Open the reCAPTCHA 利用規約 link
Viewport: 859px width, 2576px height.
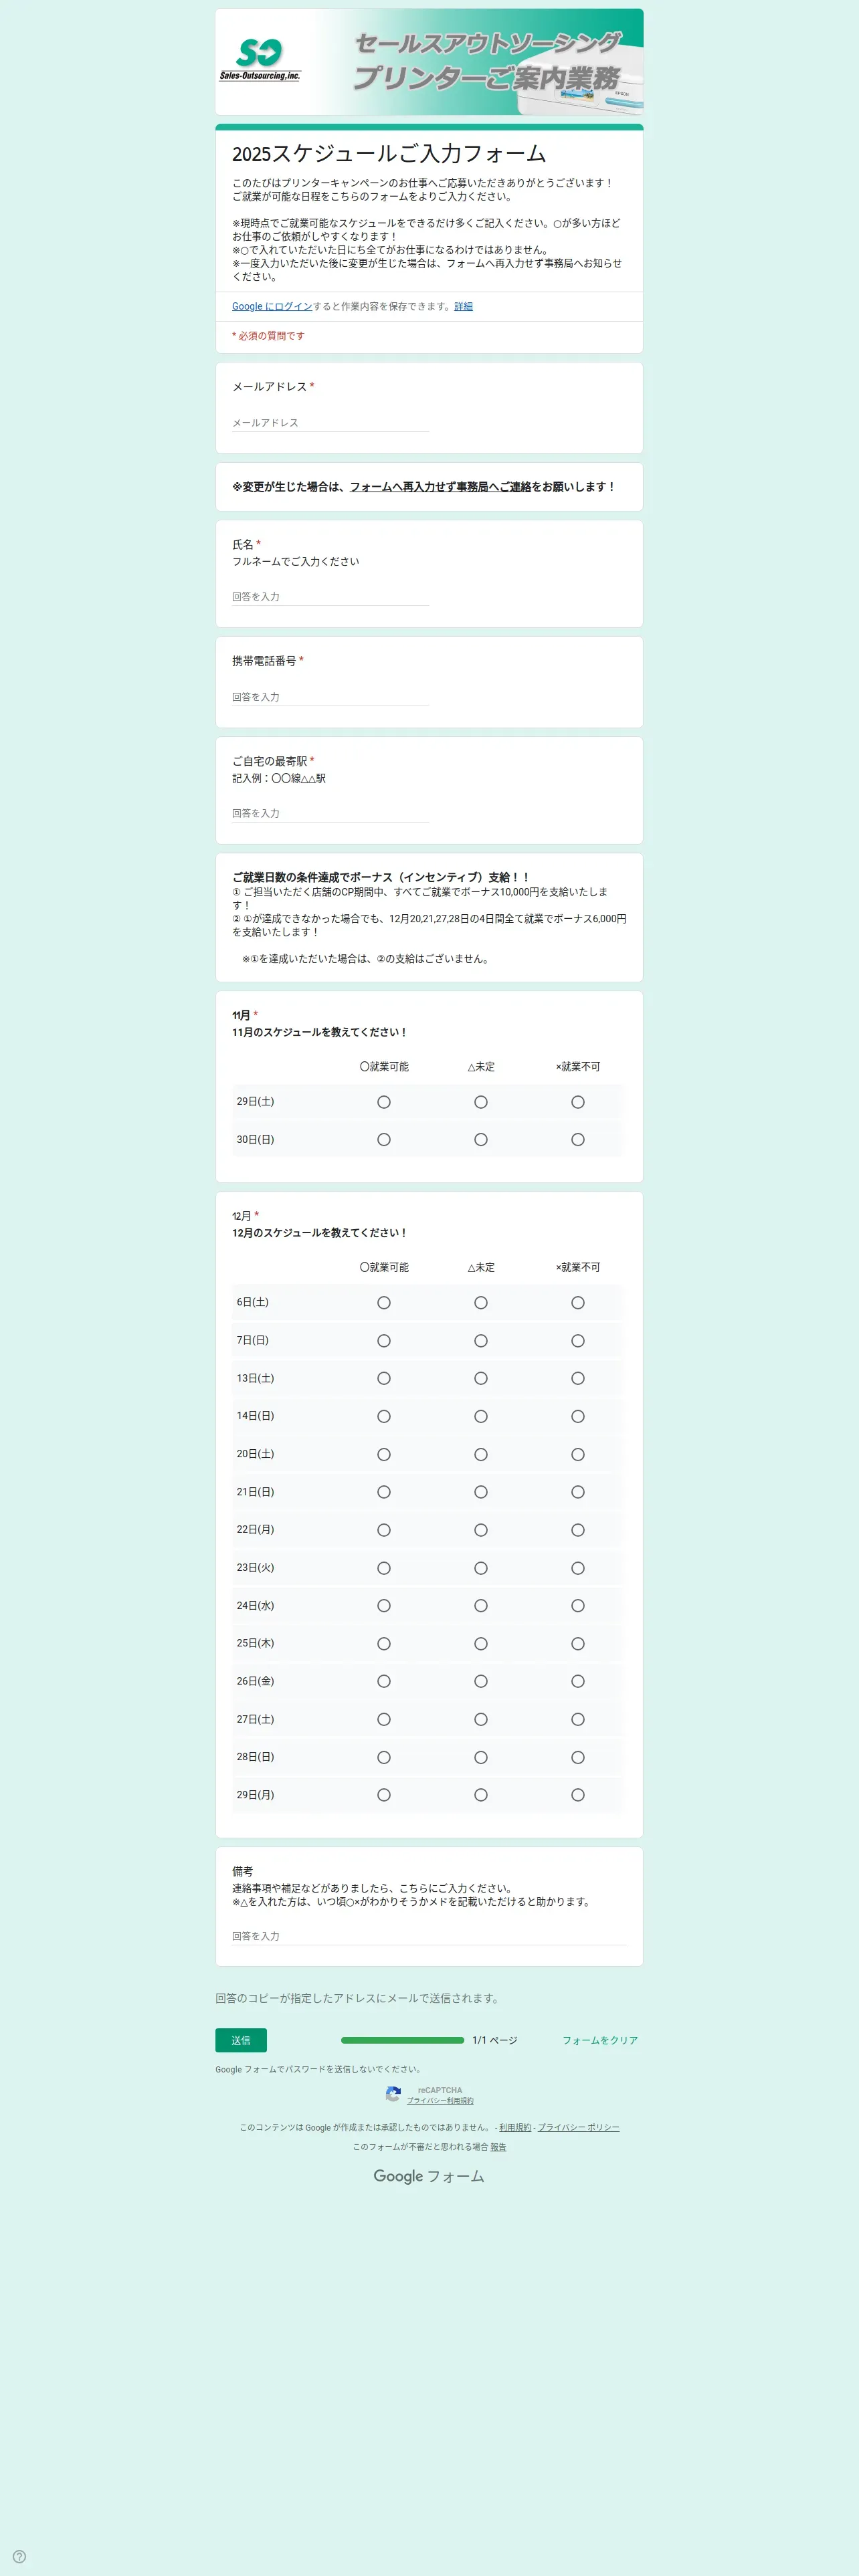tap(460, 2100)
